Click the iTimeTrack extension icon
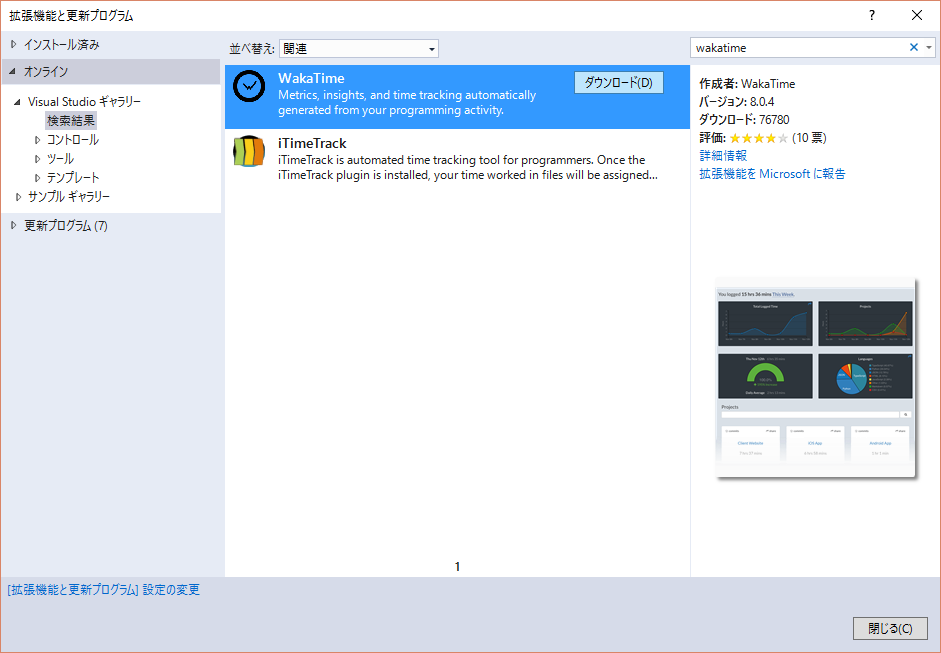This screenshot has height=653, width=941. click(x=249, y=151)
